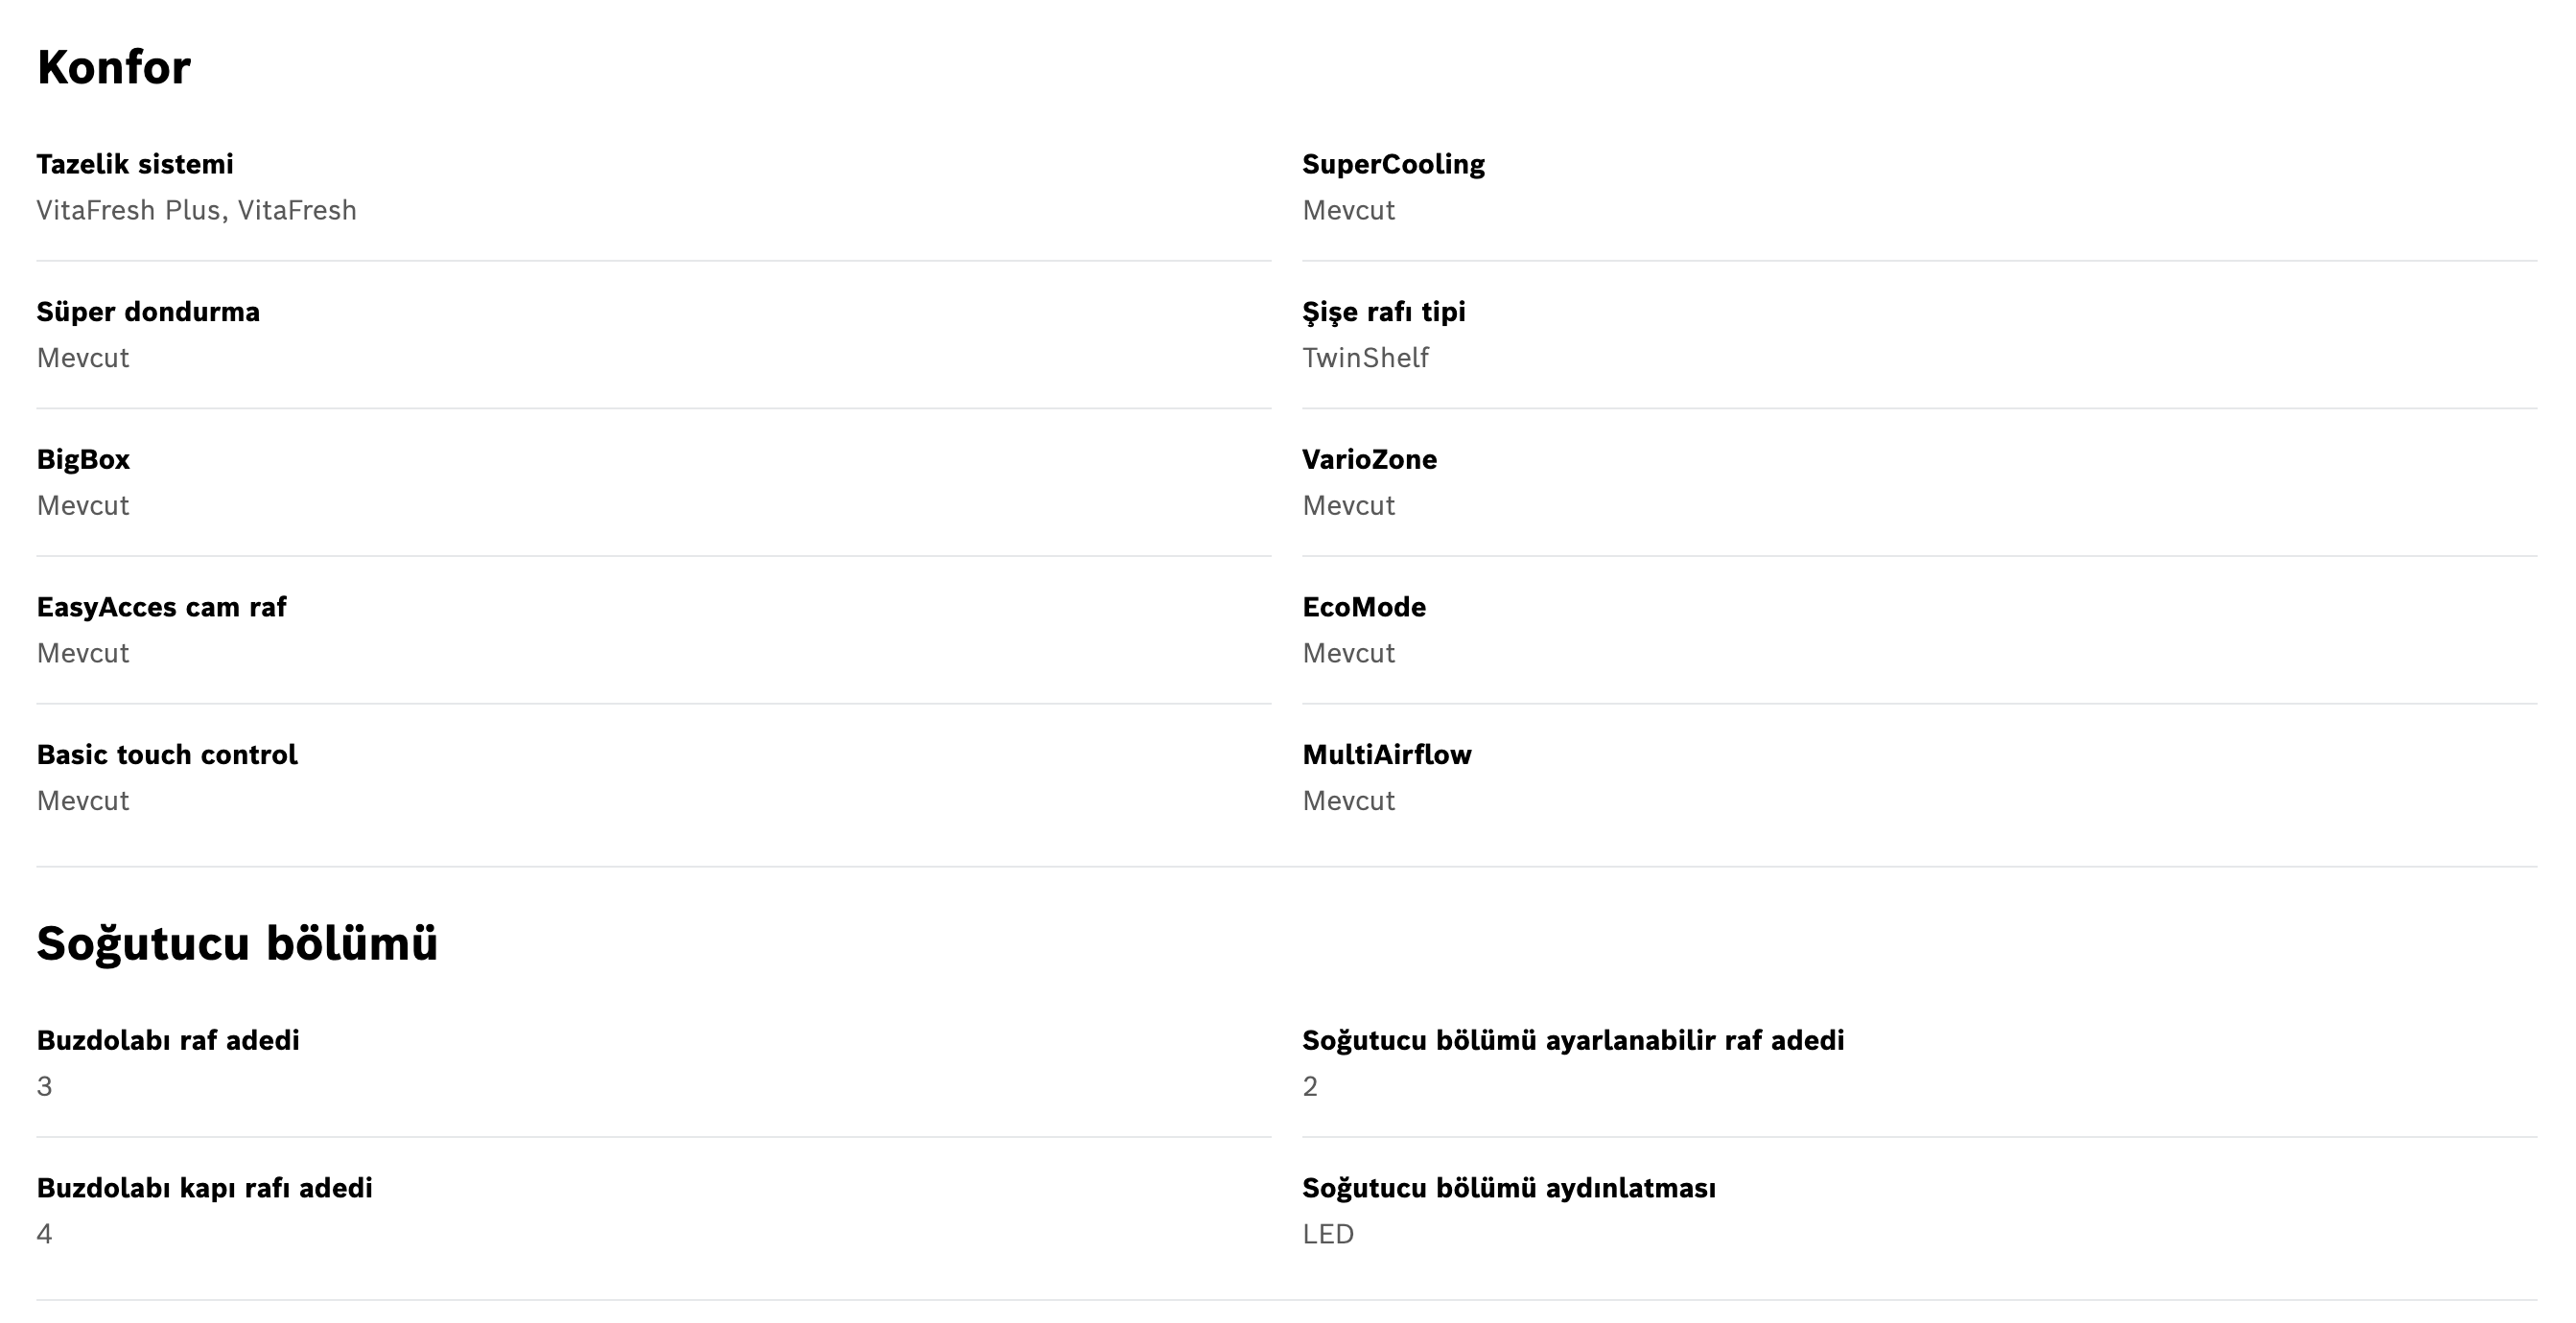Click the TwinShelf value text
2576x1323 pixels.
(x=1365, y=358)
